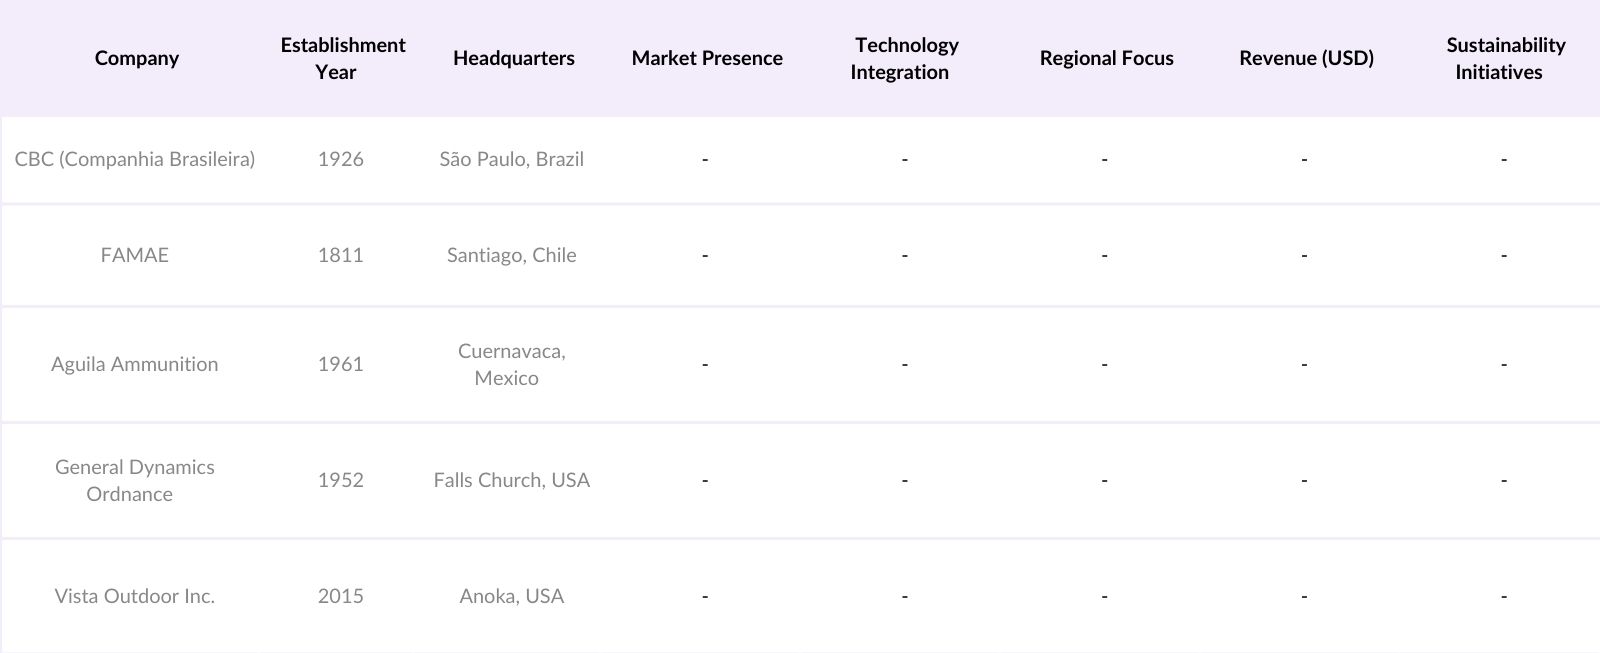Click the 1811 establishment year cell
This screenshot has height=653, width=1600.
click(341, 255)
